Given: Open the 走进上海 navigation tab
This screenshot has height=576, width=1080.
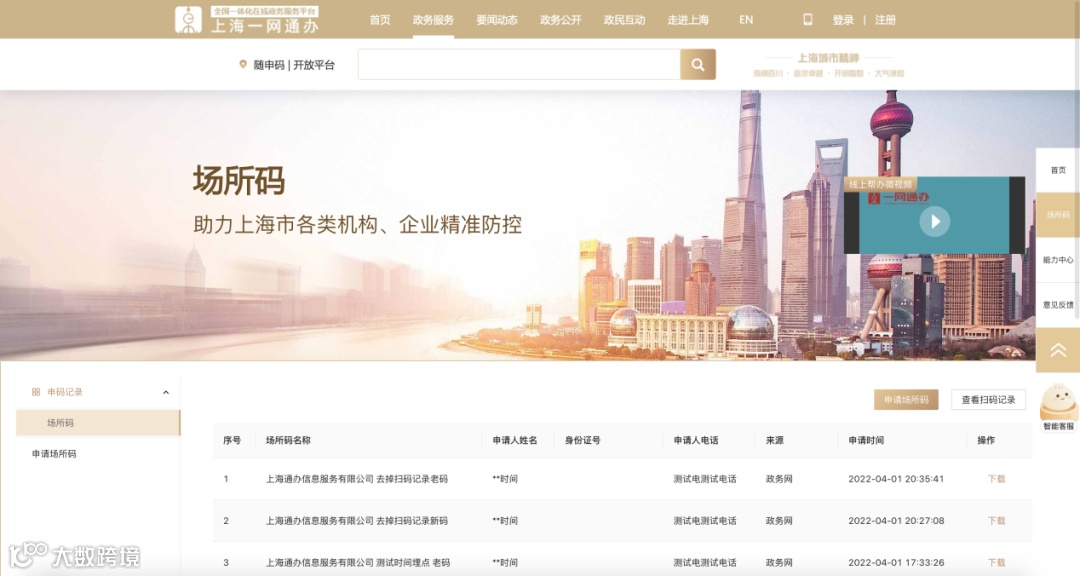Looking at the screenshot, I should tap(688, 20).
